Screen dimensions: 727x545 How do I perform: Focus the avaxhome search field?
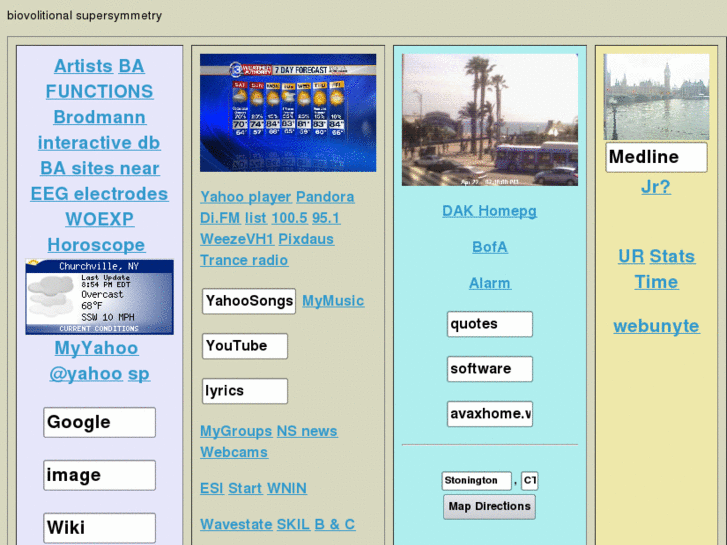[x=490, y=414]
